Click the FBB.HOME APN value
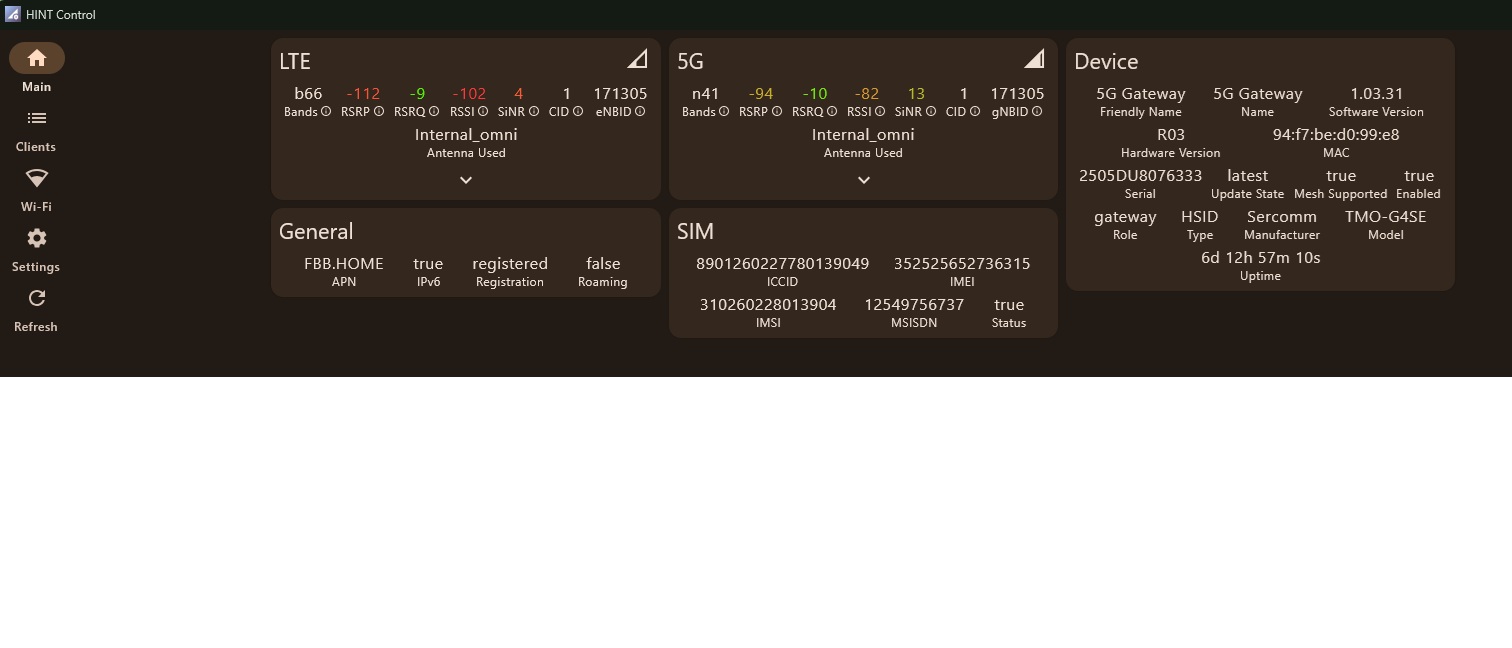1512x648 pixels. click(343, 264)
